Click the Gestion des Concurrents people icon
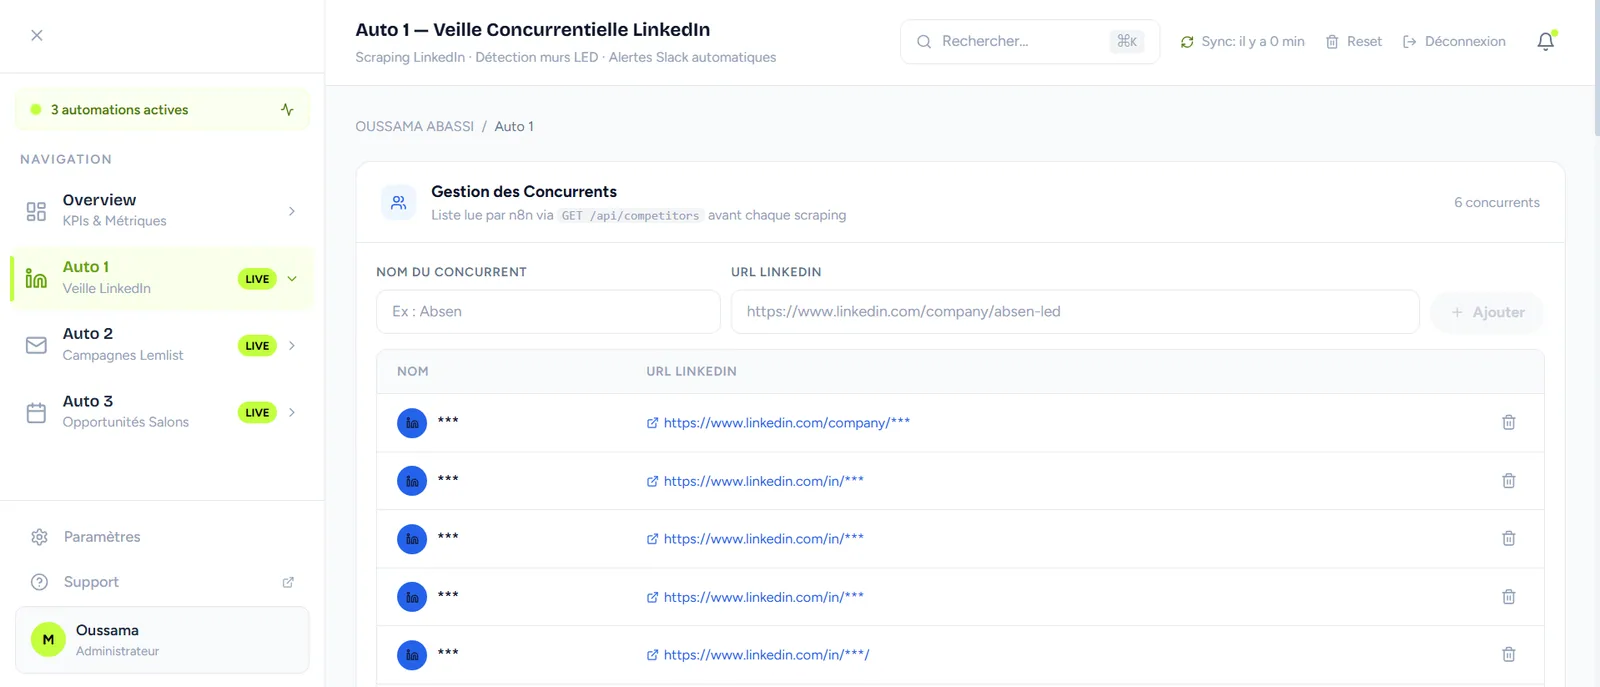This screenshot has width=1600, height=687. [399, 202]
